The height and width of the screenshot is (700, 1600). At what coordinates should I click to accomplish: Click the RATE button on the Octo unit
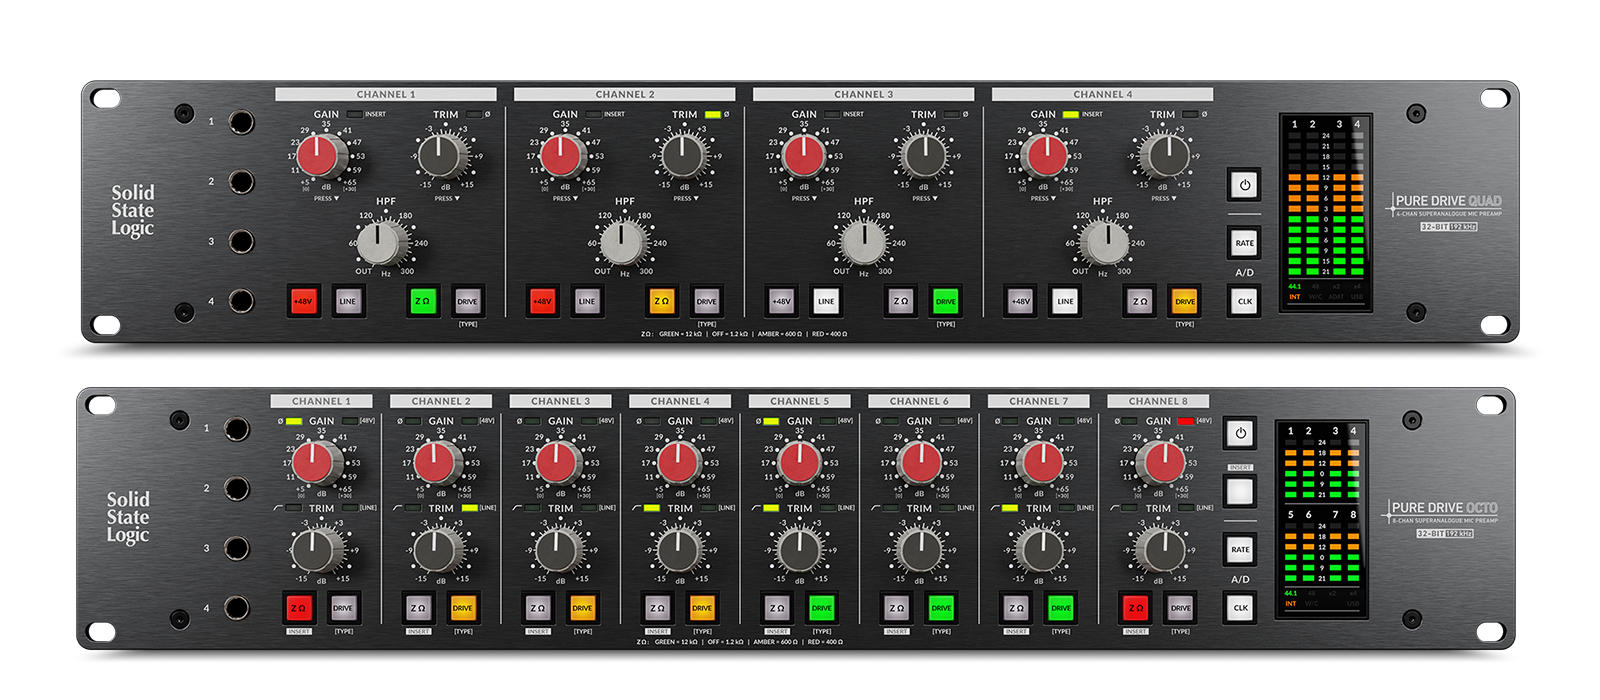[1240, 550]
